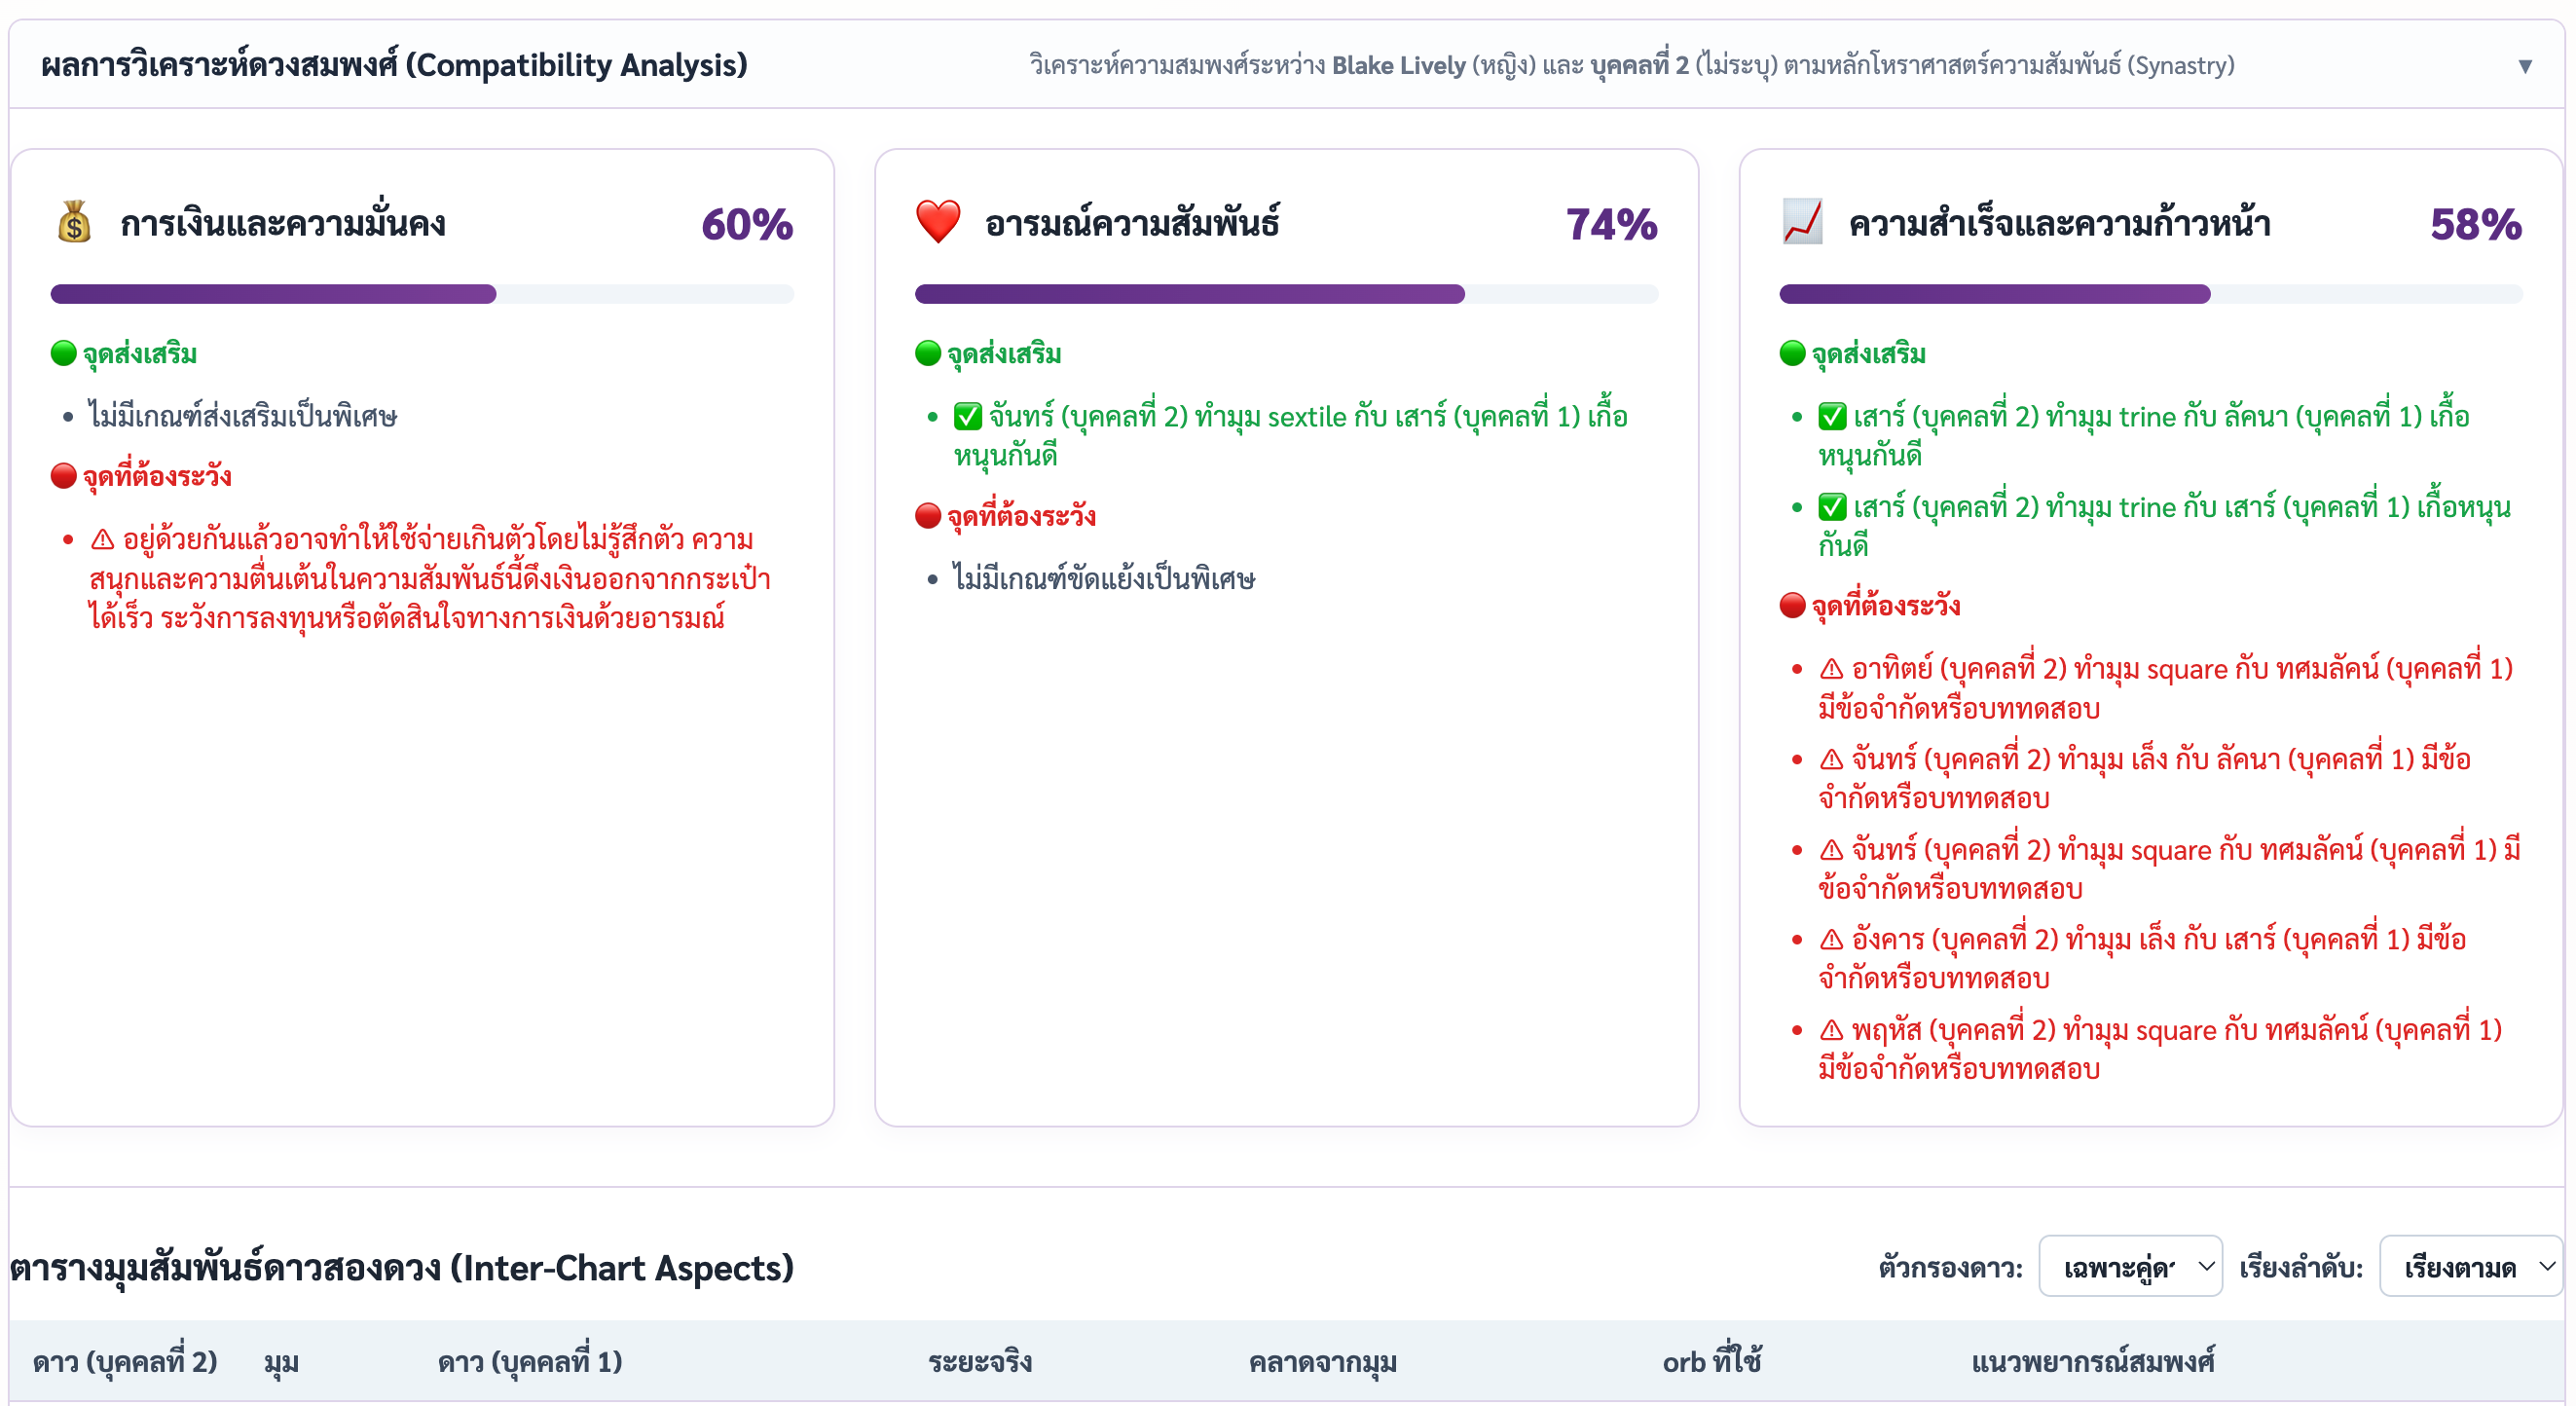This screenshot has height=1406, width=2576.
Task: Click green circle beside finance จุดส่งเสริม
Action: point(64,353)
